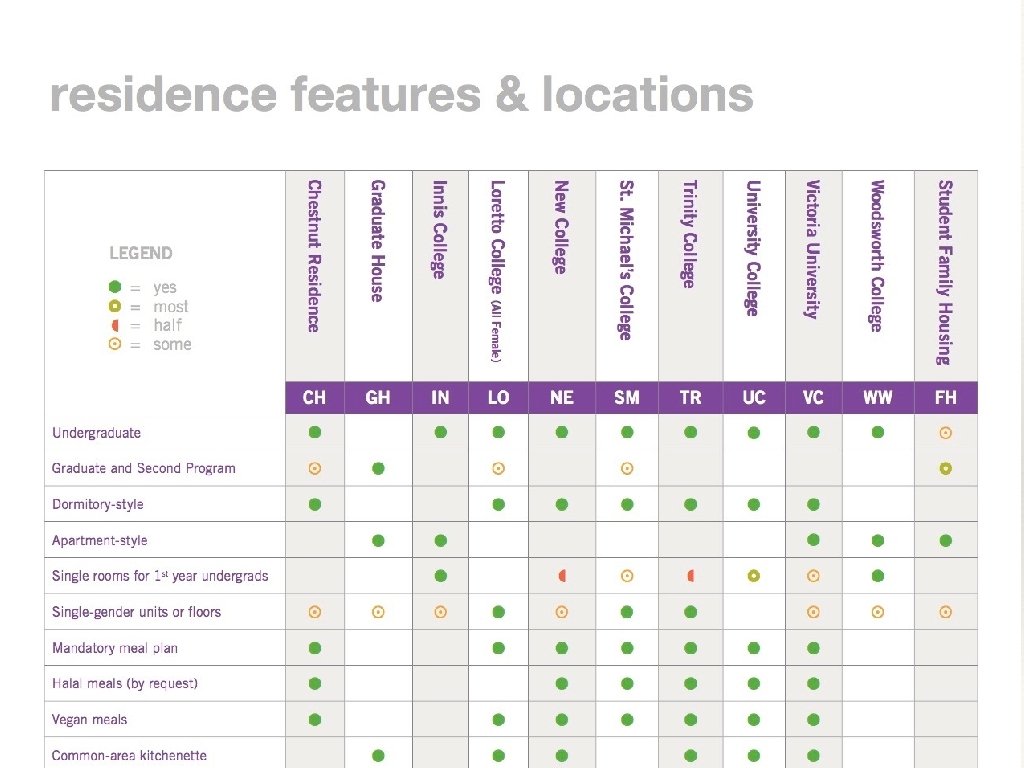
Task: Click the Dormitory-style dot under VC
Action: click(813, 504)
